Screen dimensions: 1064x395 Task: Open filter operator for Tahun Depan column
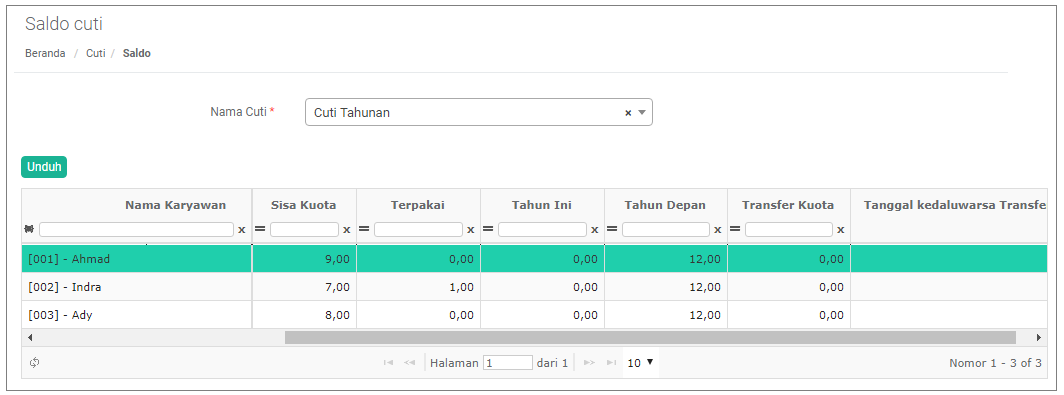point(612,230)
